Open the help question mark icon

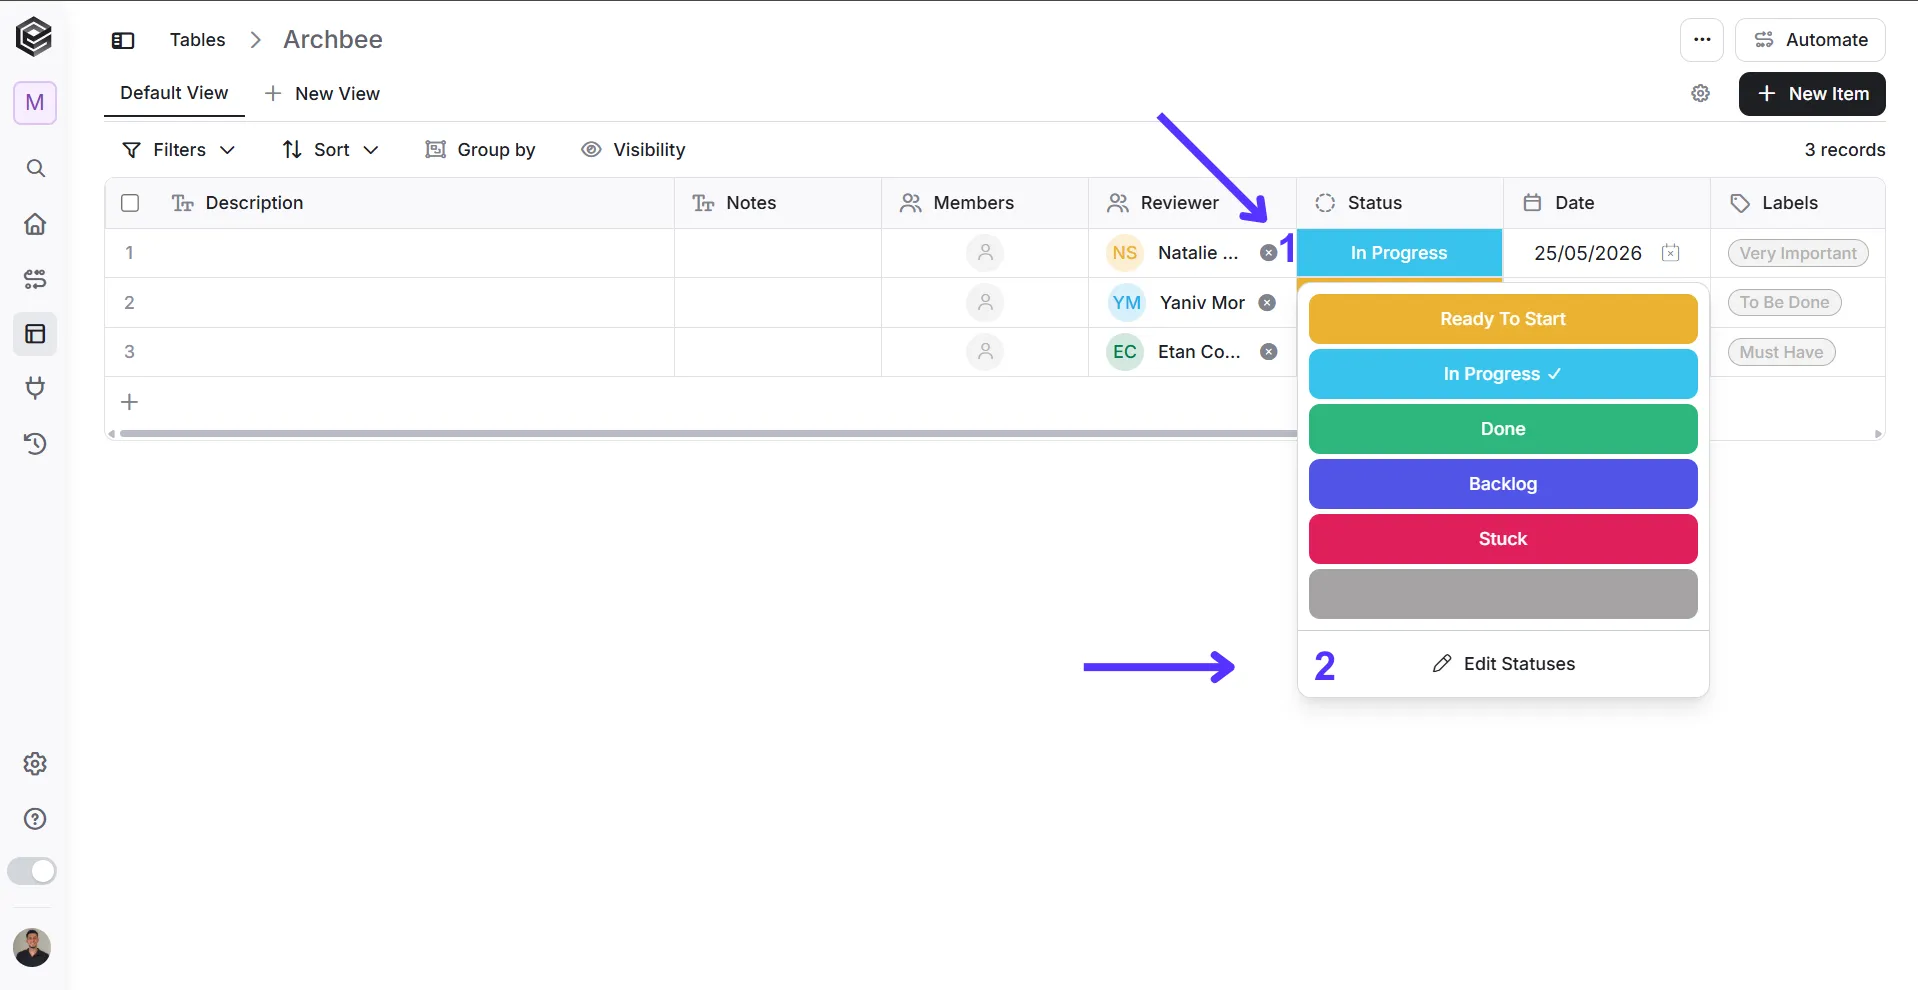pos(35,819)
